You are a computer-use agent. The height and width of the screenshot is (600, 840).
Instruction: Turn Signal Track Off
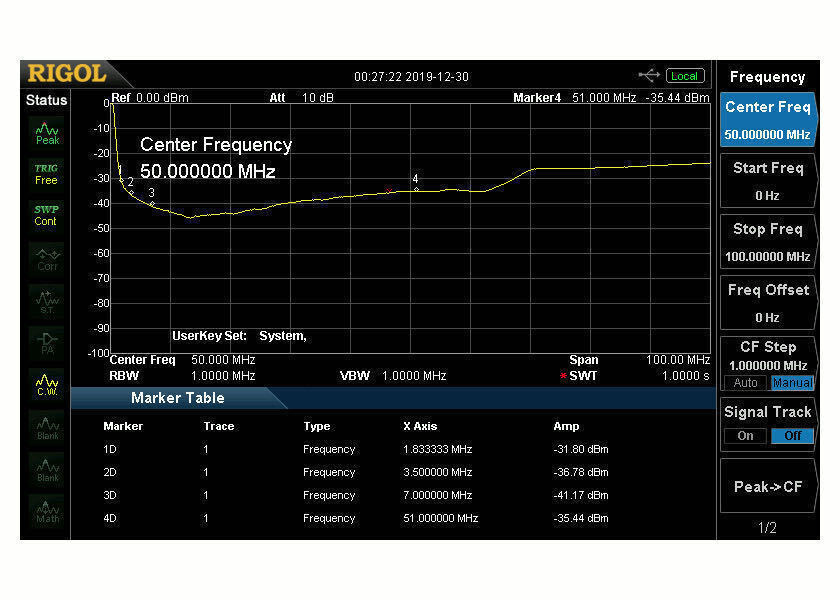pos(793,436)
